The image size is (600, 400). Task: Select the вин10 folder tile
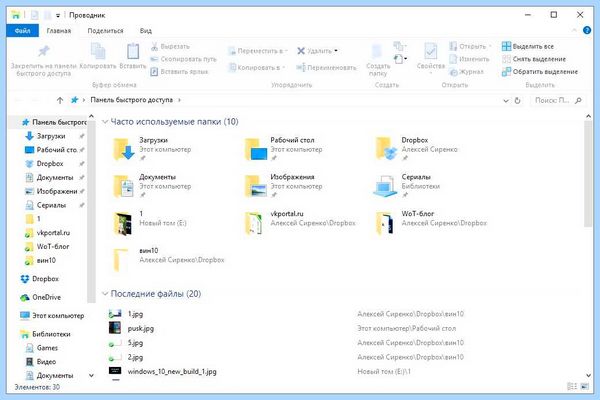coord(168,259)
